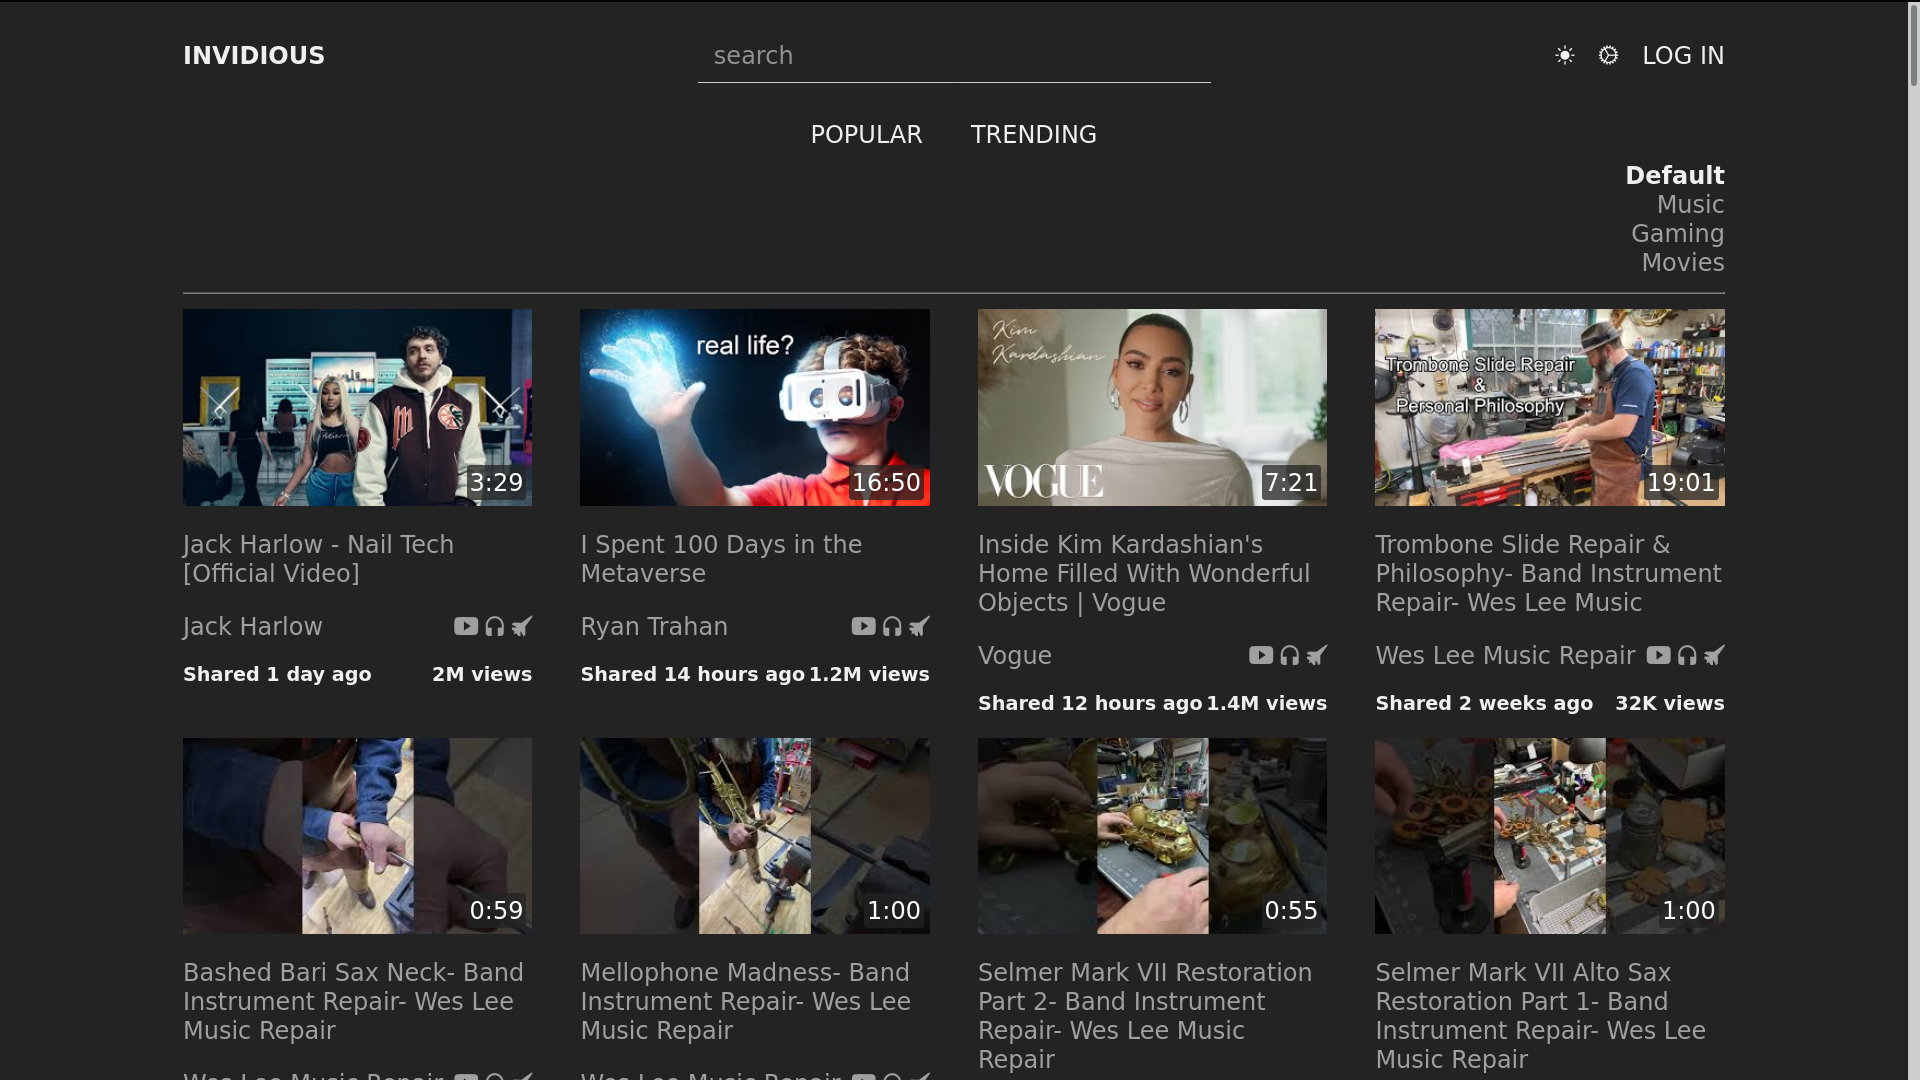
Task: Focus the search input field
Action: click(x=953, y=56)
